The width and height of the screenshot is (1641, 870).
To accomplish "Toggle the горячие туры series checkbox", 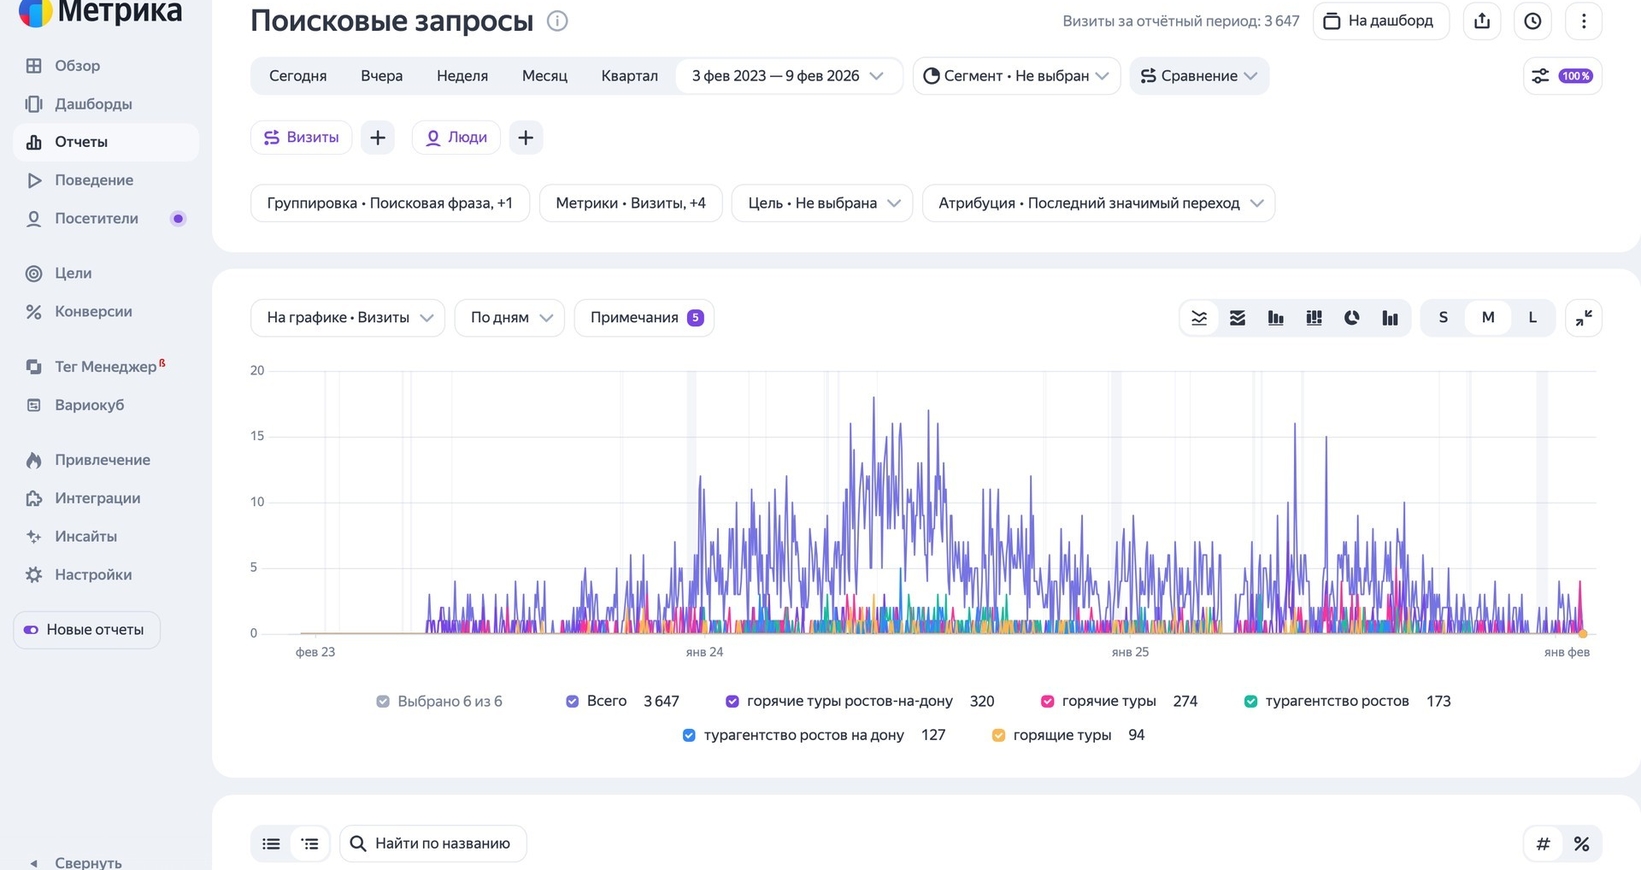I will pos(1047,701).
